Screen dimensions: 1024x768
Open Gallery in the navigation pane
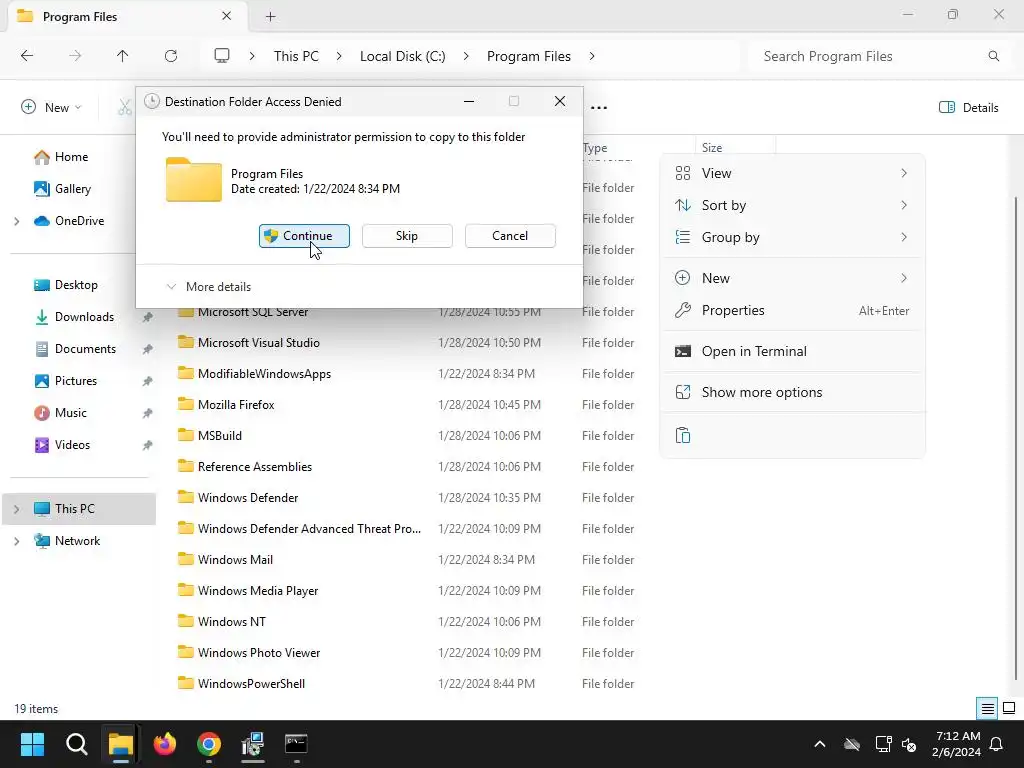[72, 189]
